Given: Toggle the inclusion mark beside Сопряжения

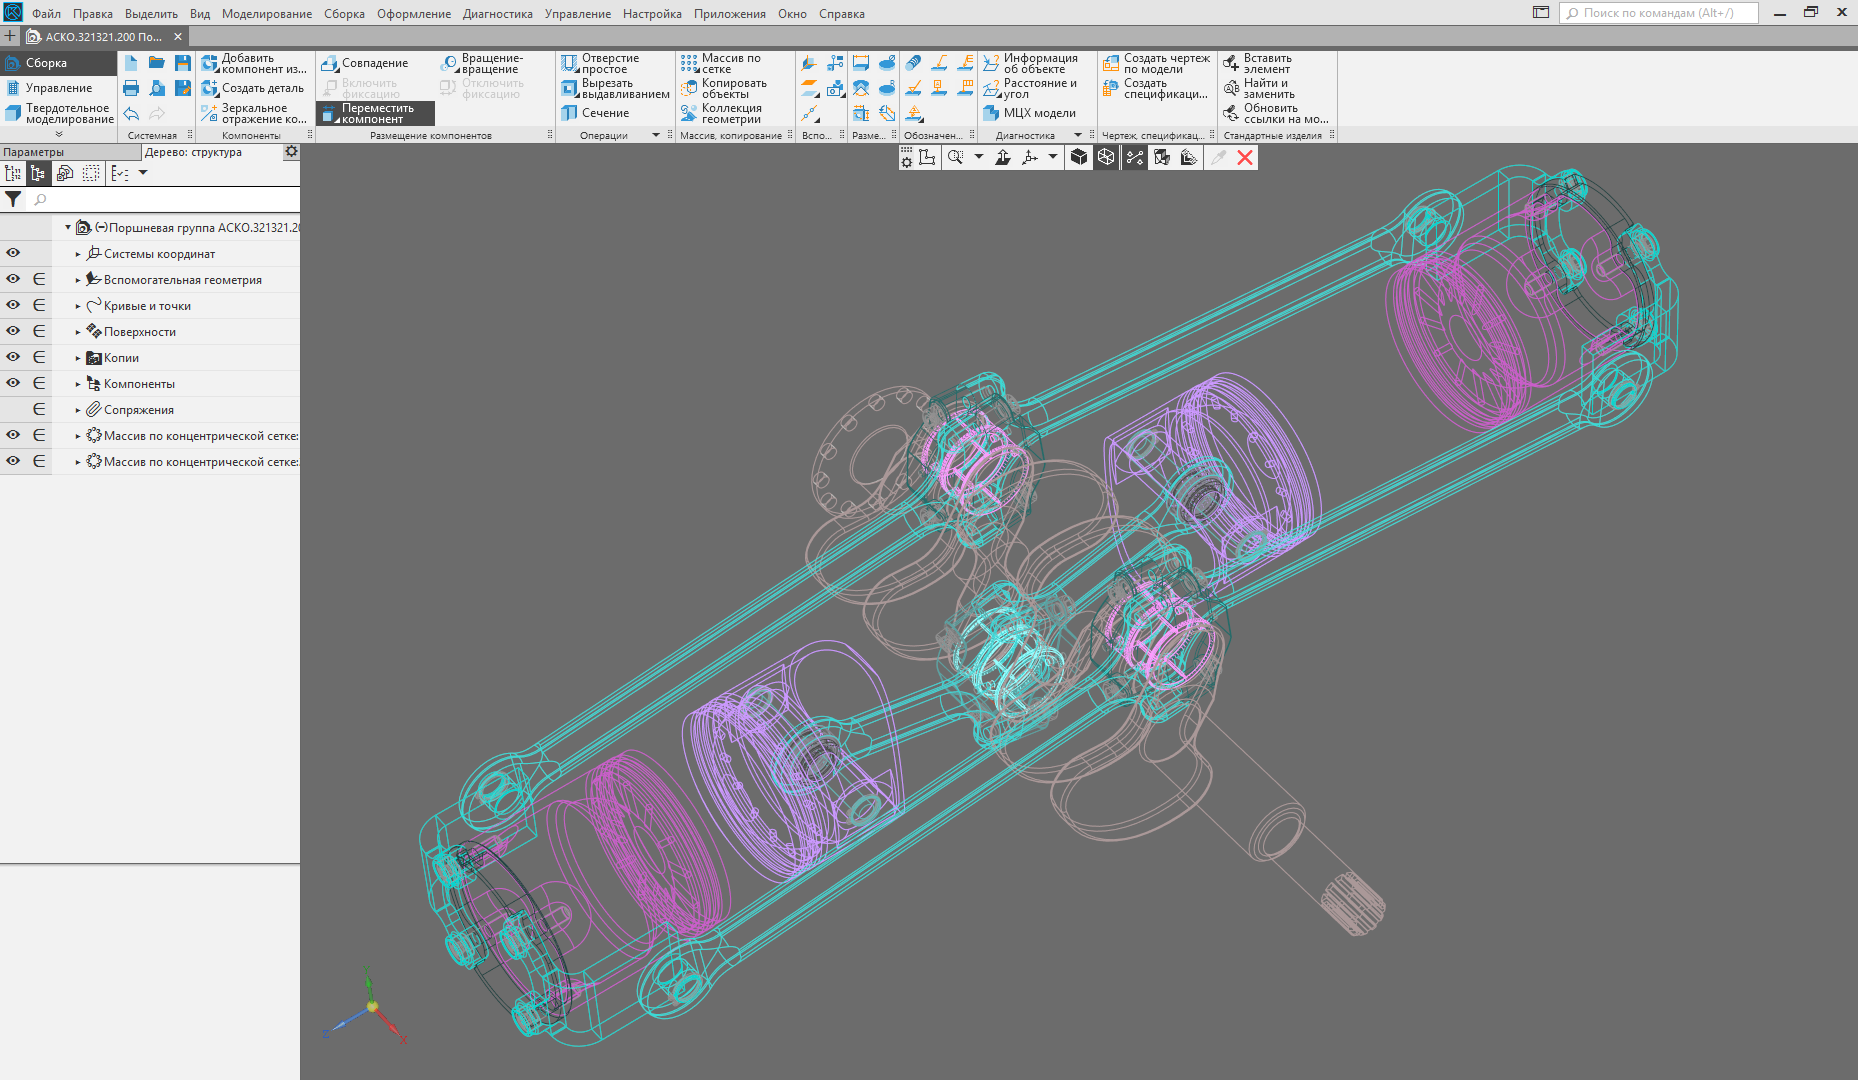Looking at the screenshot, I should point(39,409).
